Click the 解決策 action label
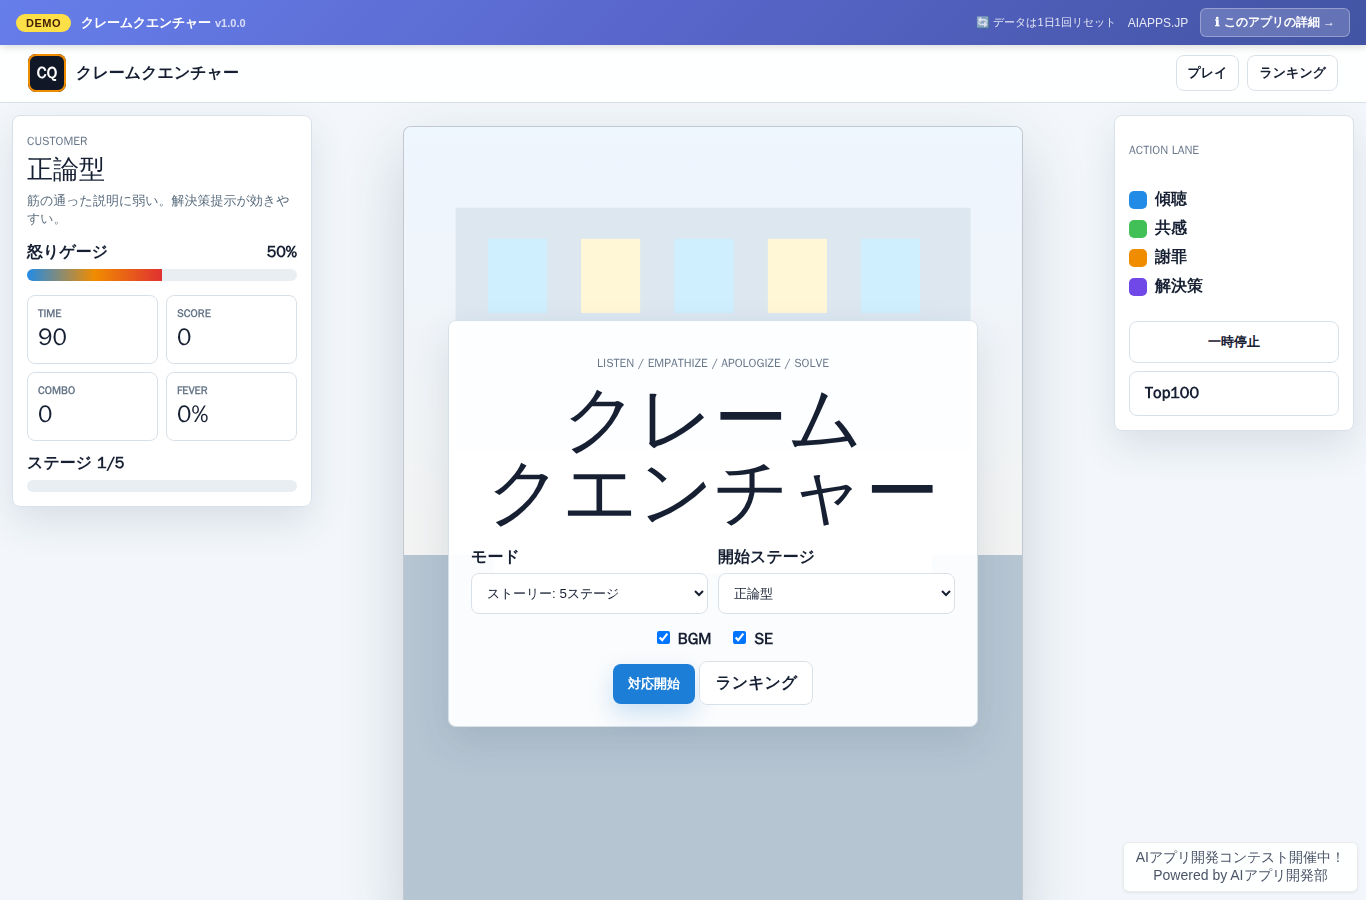The width and height of the screenshot is (1366, 900). (1179, 286)
